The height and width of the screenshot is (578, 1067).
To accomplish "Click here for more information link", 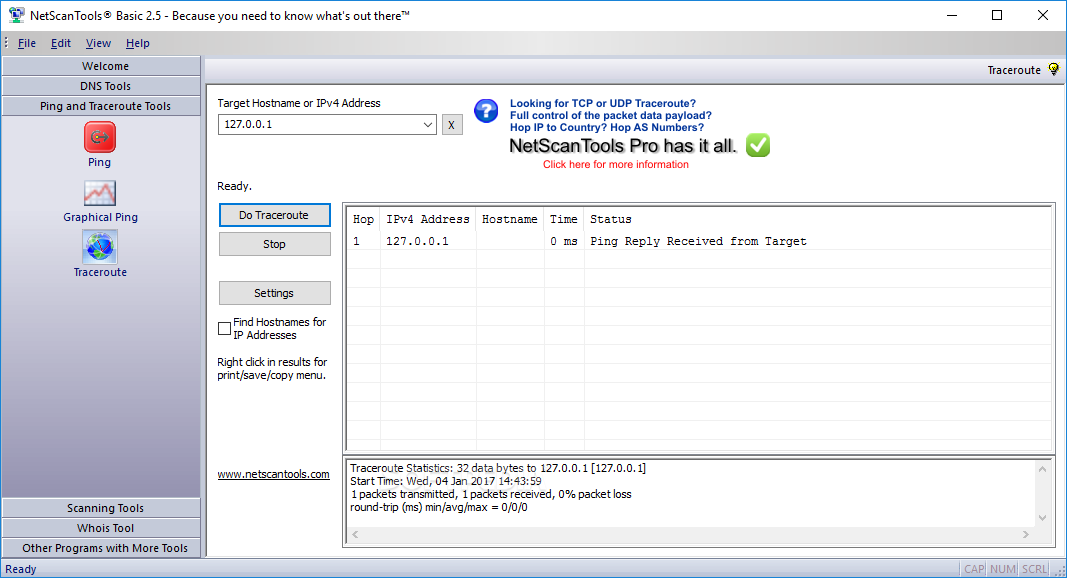I will coord(616,164).
